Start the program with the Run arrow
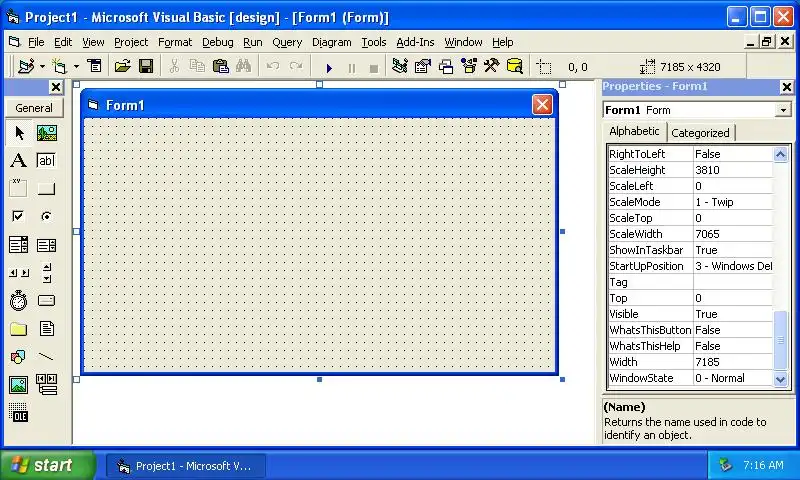This screenshot has width=800, height=480. pos(329,67)
